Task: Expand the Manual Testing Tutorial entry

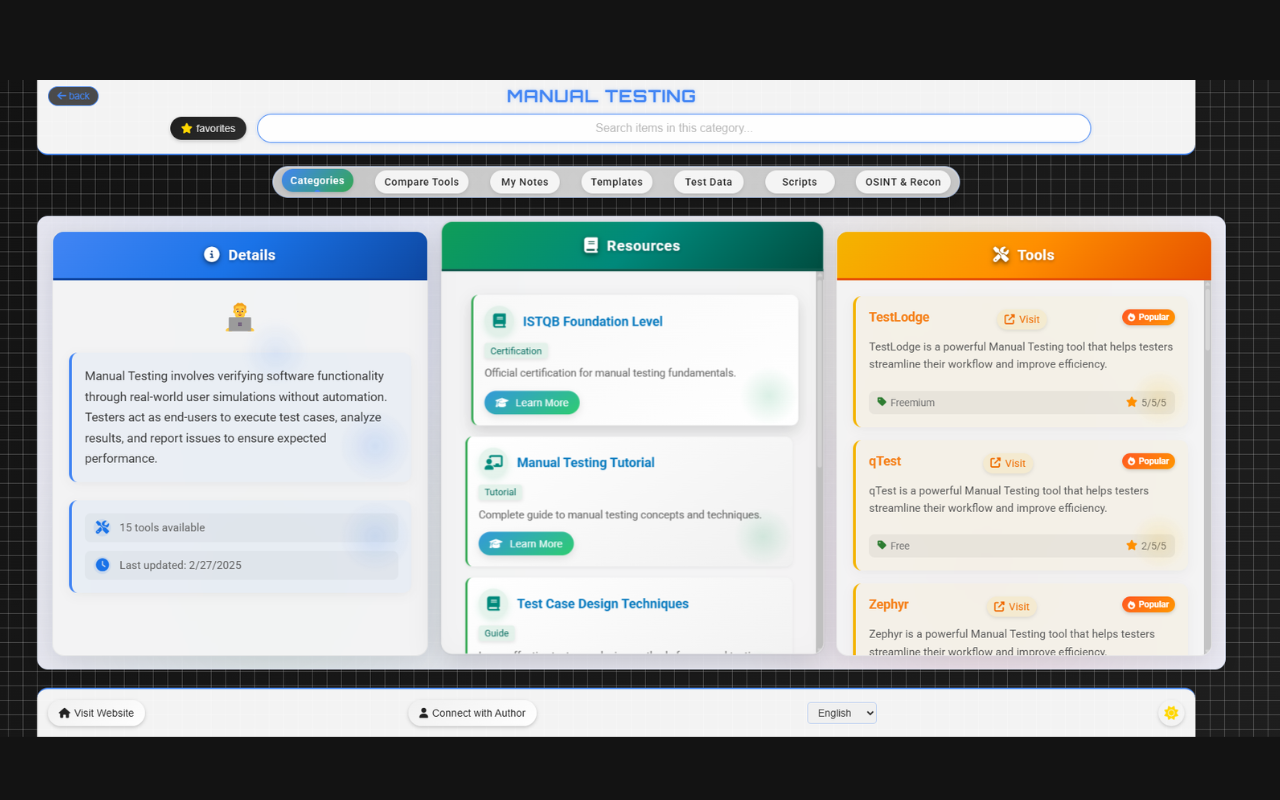Action: [585, 462]
